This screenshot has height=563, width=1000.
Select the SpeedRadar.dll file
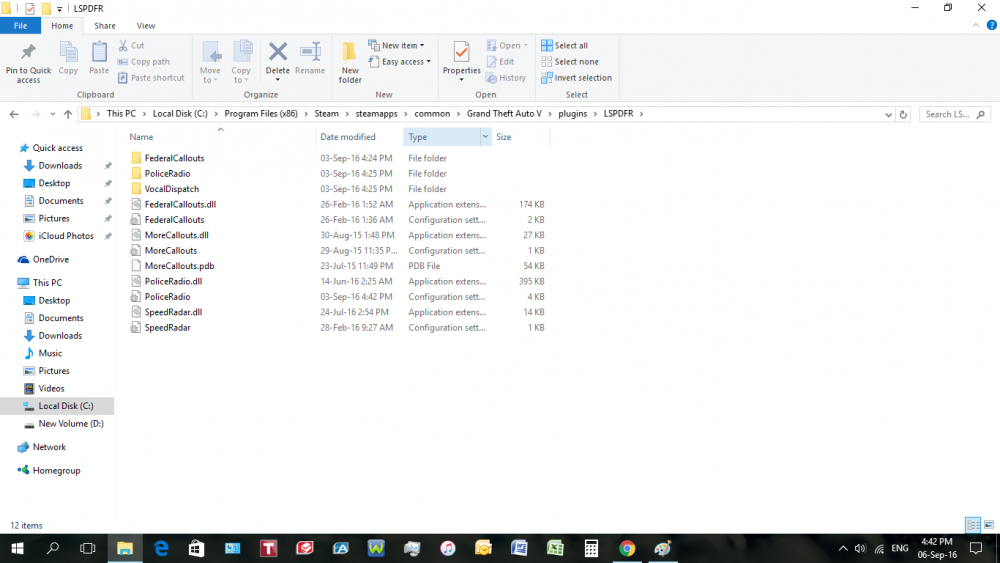pos(173,312)
